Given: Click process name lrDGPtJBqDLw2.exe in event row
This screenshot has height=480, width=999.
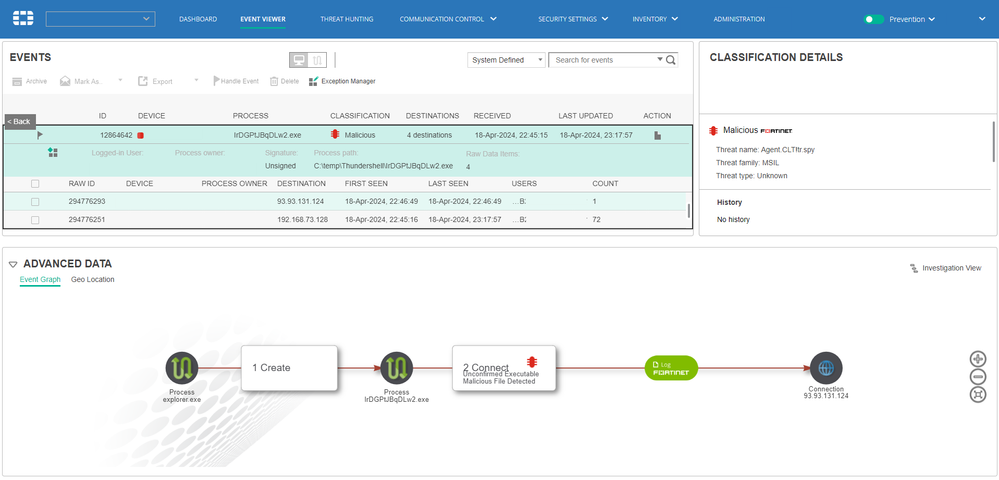Looking at the screenshot, I should 268,135.
